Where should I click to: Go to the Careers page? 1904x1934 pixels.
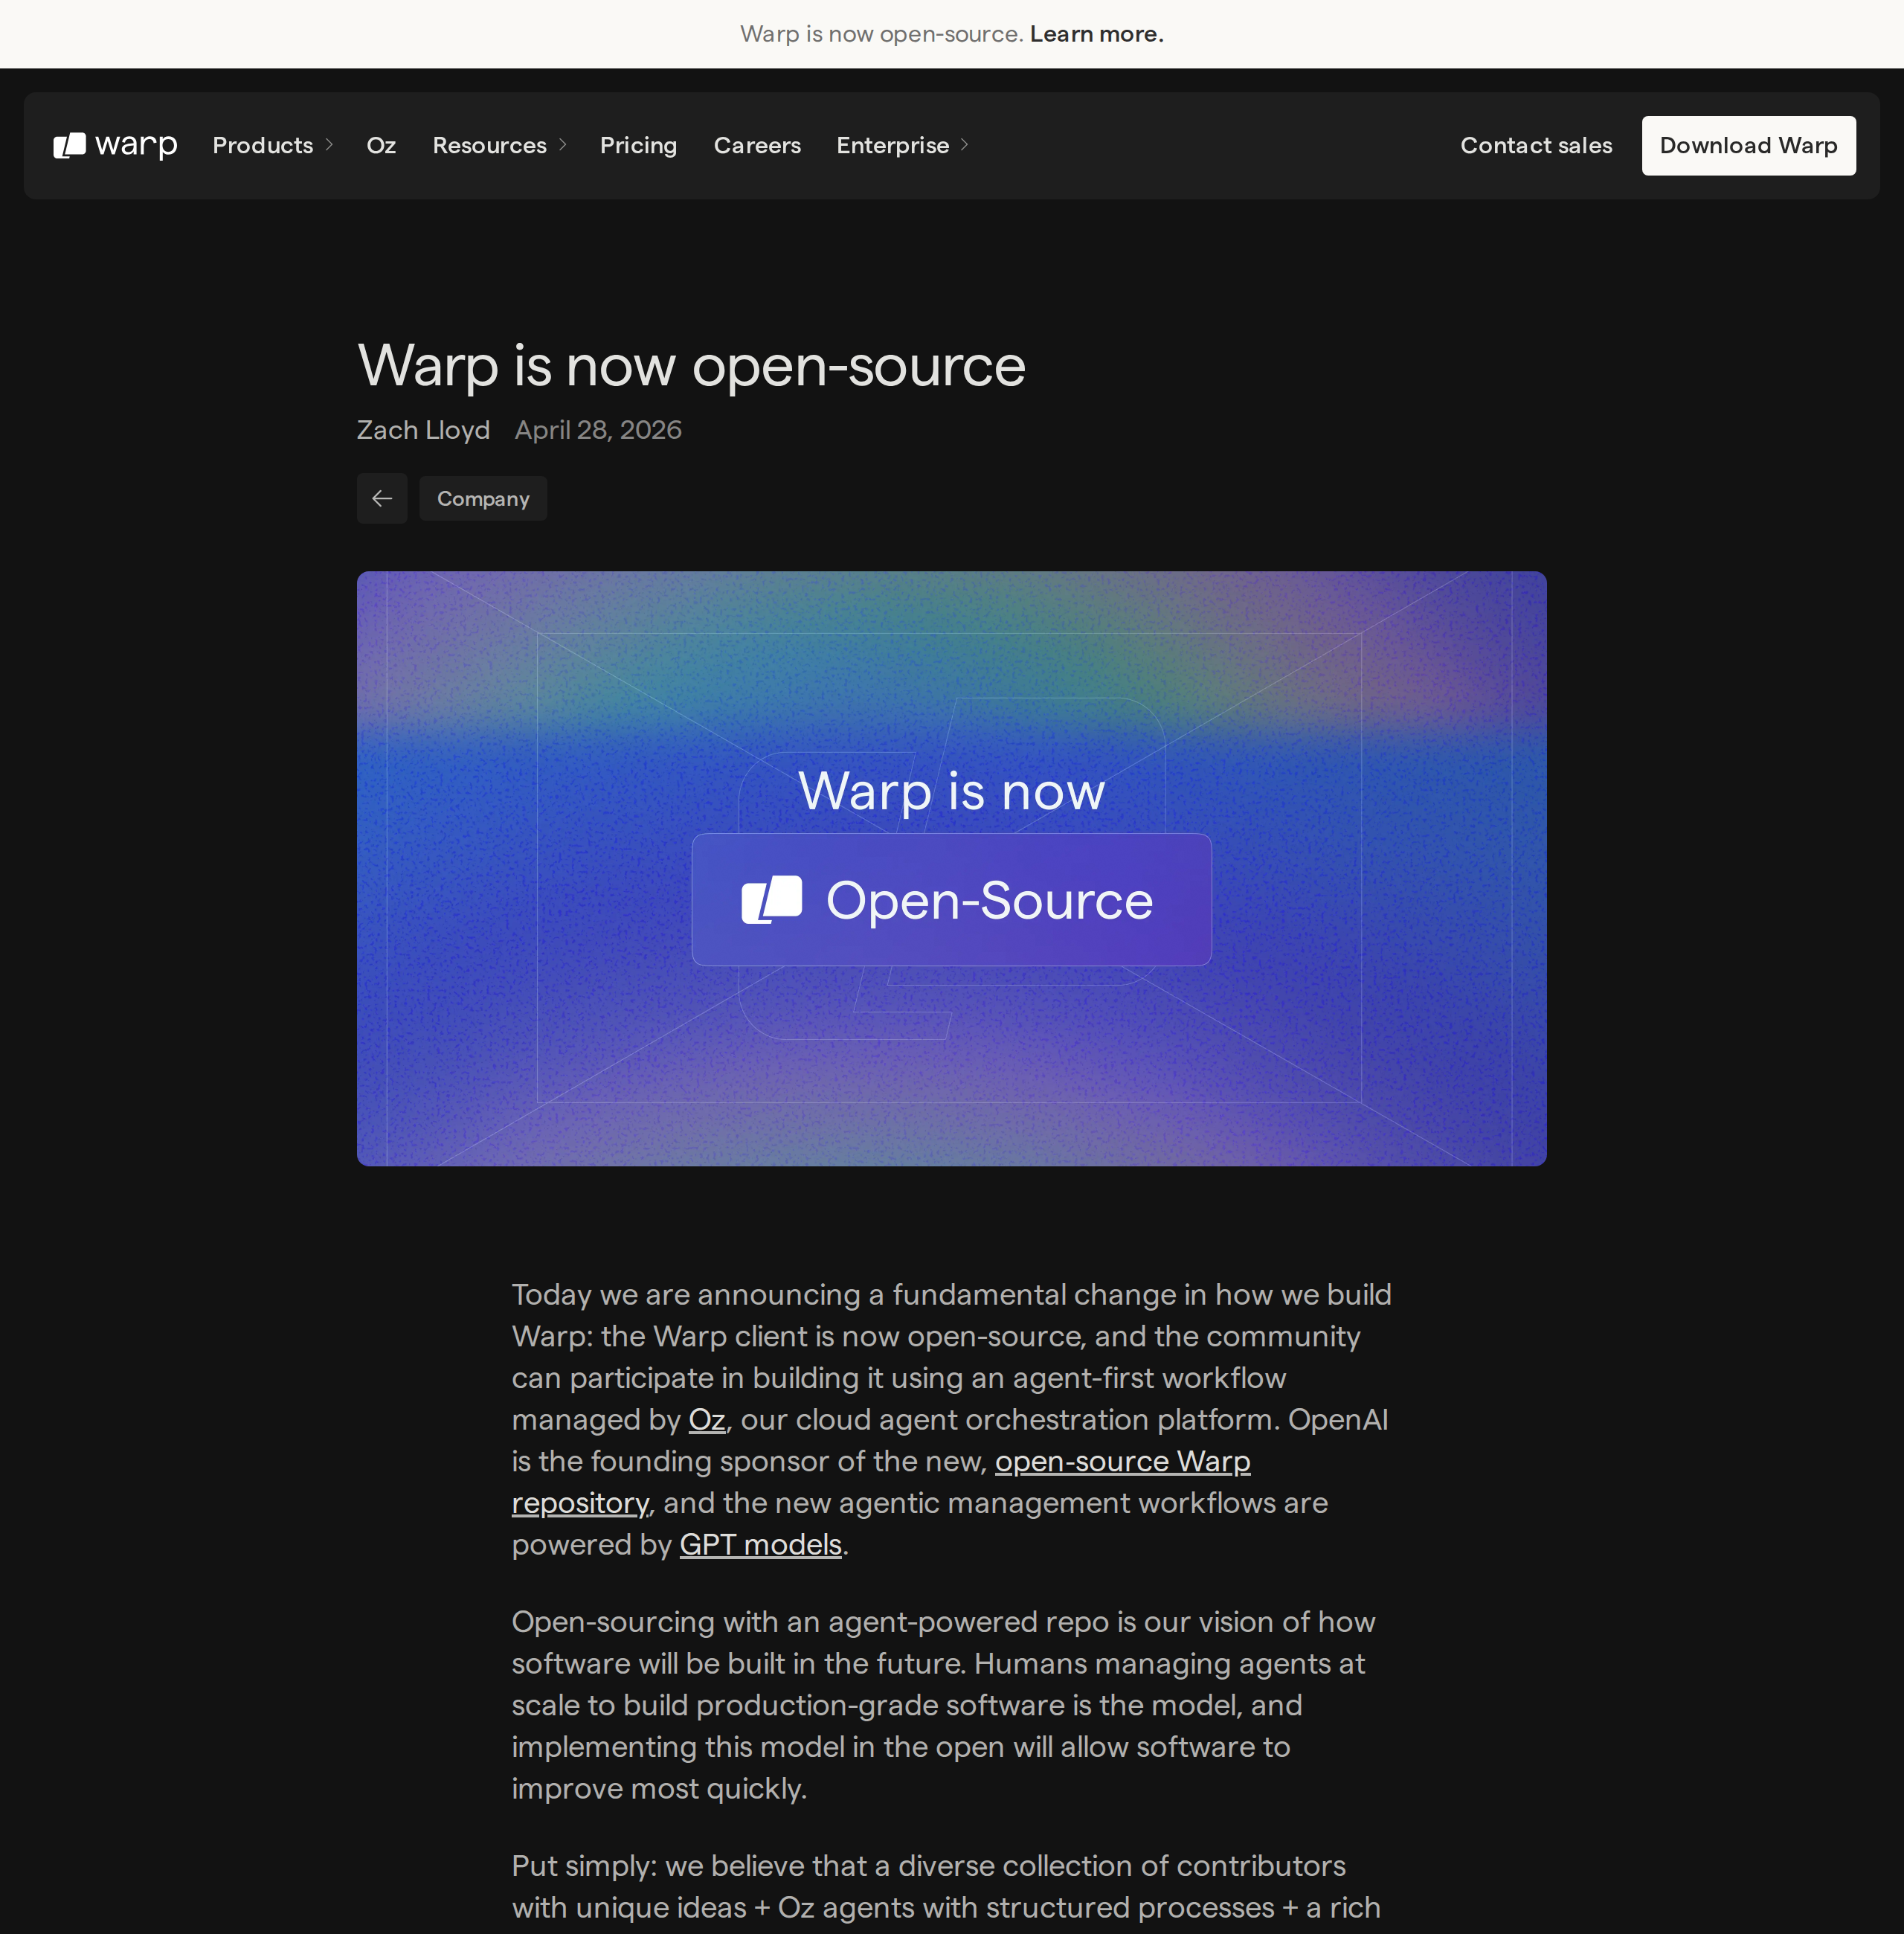pyautogui.click(x=757, y=146)
